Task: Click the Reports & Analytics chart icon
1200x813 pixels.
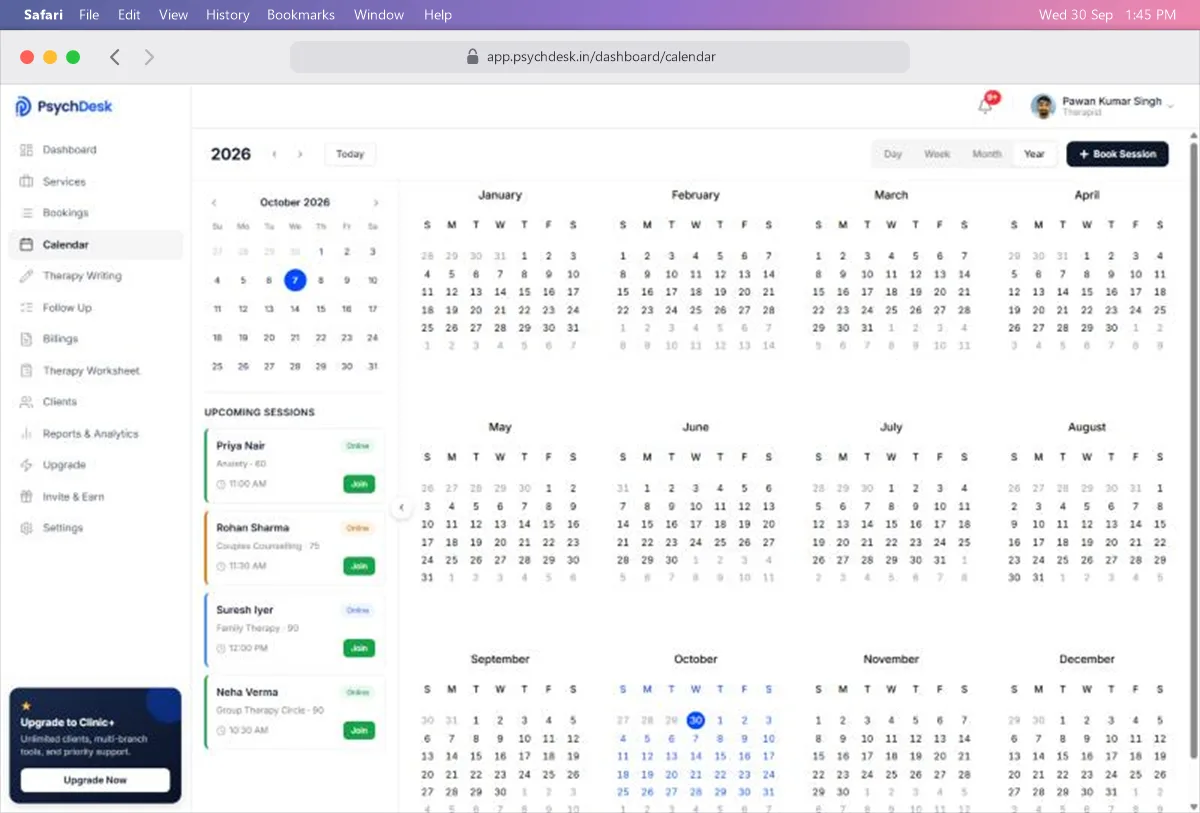Action: tap(26, 434)
